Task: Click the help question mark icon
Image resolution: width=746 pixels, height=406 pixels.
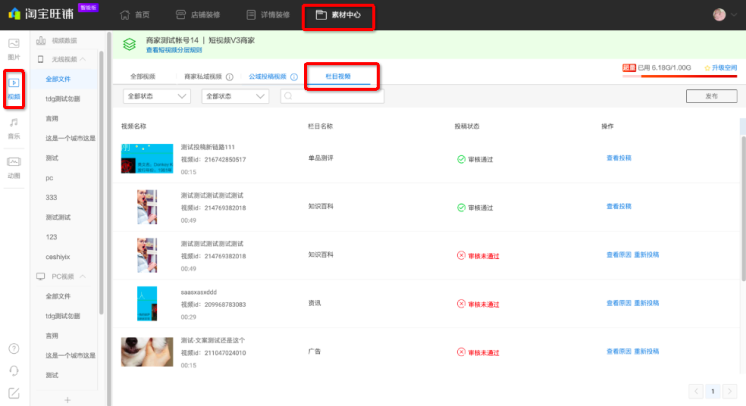Action: pos(14,348)
